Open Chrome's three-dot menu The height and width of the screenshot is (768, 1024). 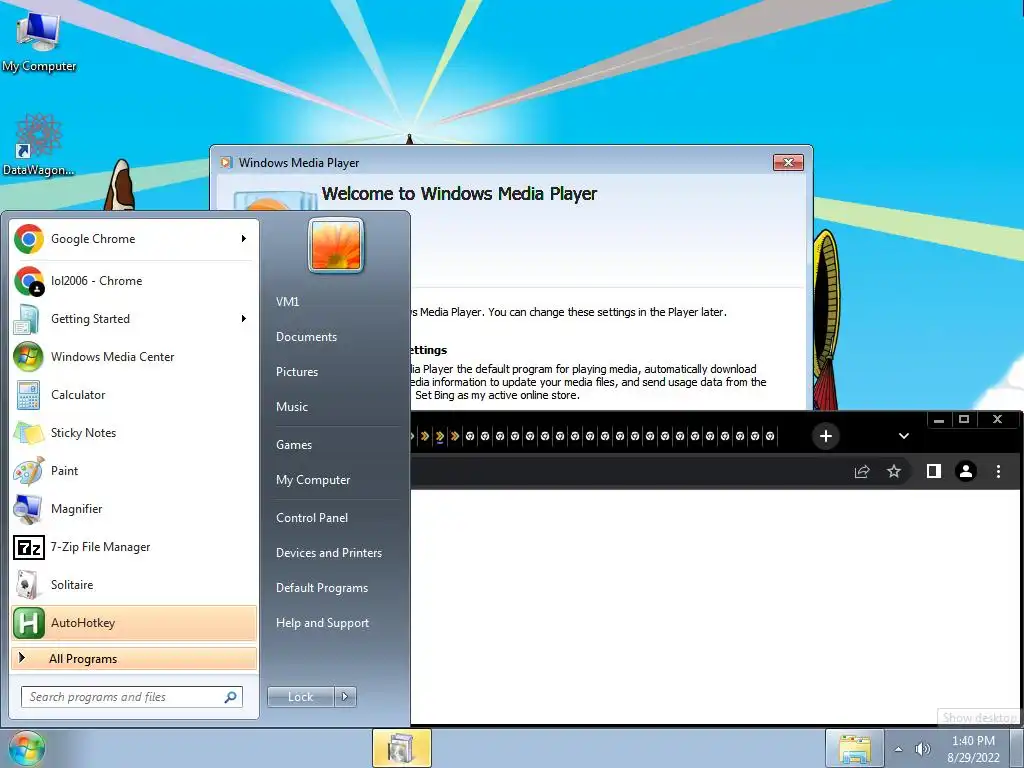(x=999, y=471)
